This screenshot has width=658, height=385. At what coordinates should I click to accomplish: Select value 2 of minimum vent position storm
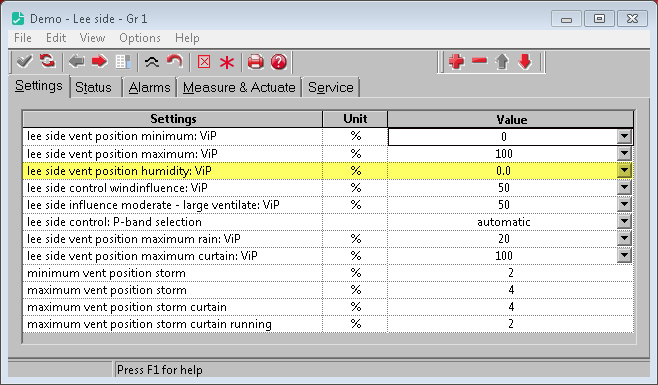click(x=510, y=273)
